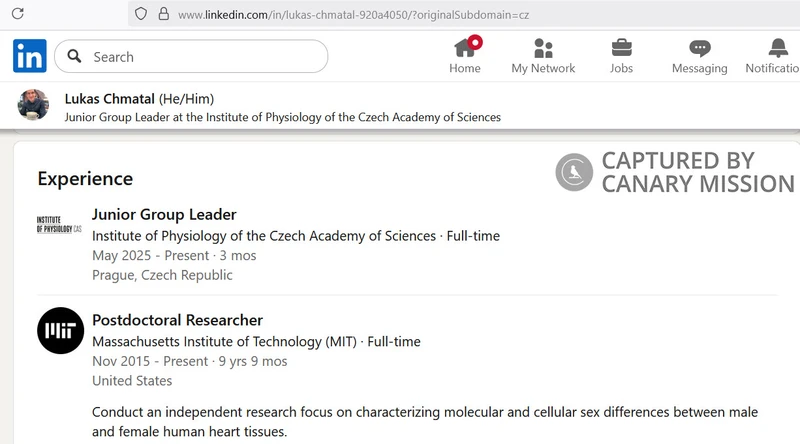Open the Notifications bell icon
Viewport: 800px width, 444px height.
pos(778,48)
